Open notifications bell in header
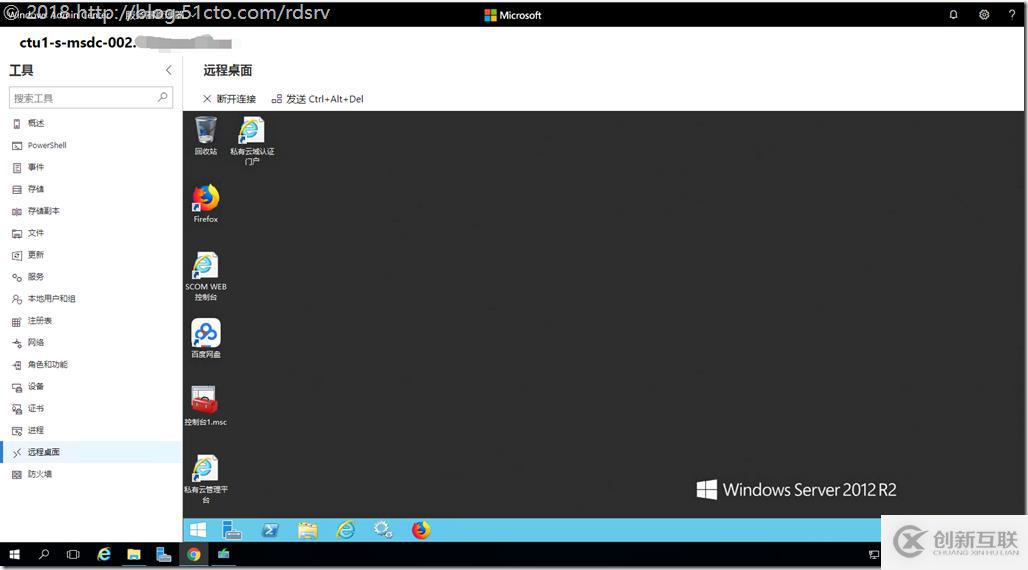This screenshot has width=1028, height=570. click(953, 14)
